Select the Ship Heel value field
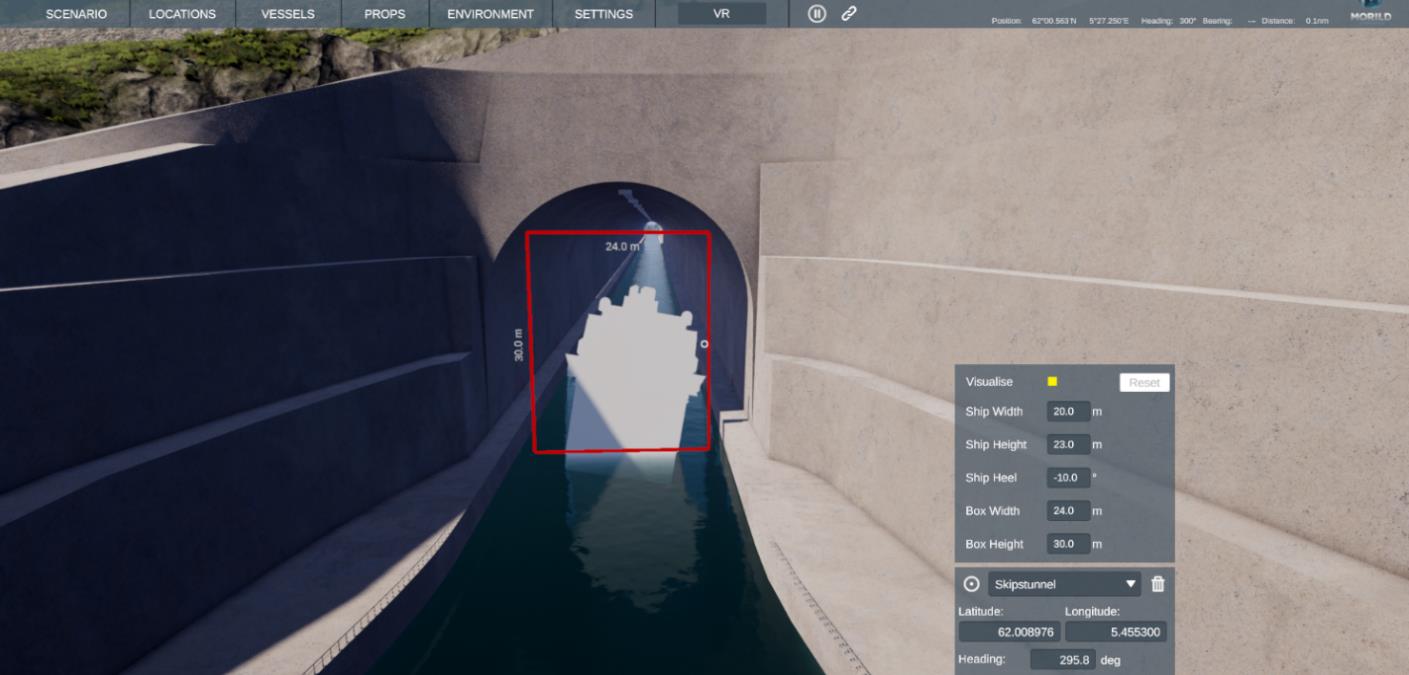The width and height of the screenshot is (1409, 675). point(1067,478)
